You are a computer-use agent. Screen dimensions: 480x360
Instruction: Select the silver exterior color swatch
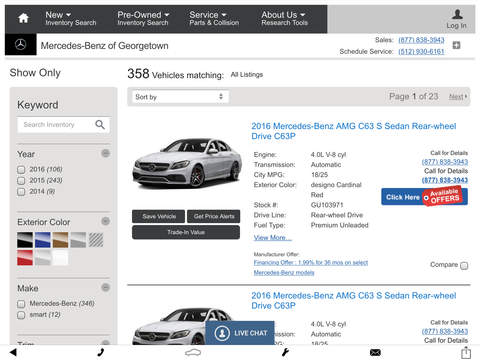pyautogui.click(x=43, y=258)
